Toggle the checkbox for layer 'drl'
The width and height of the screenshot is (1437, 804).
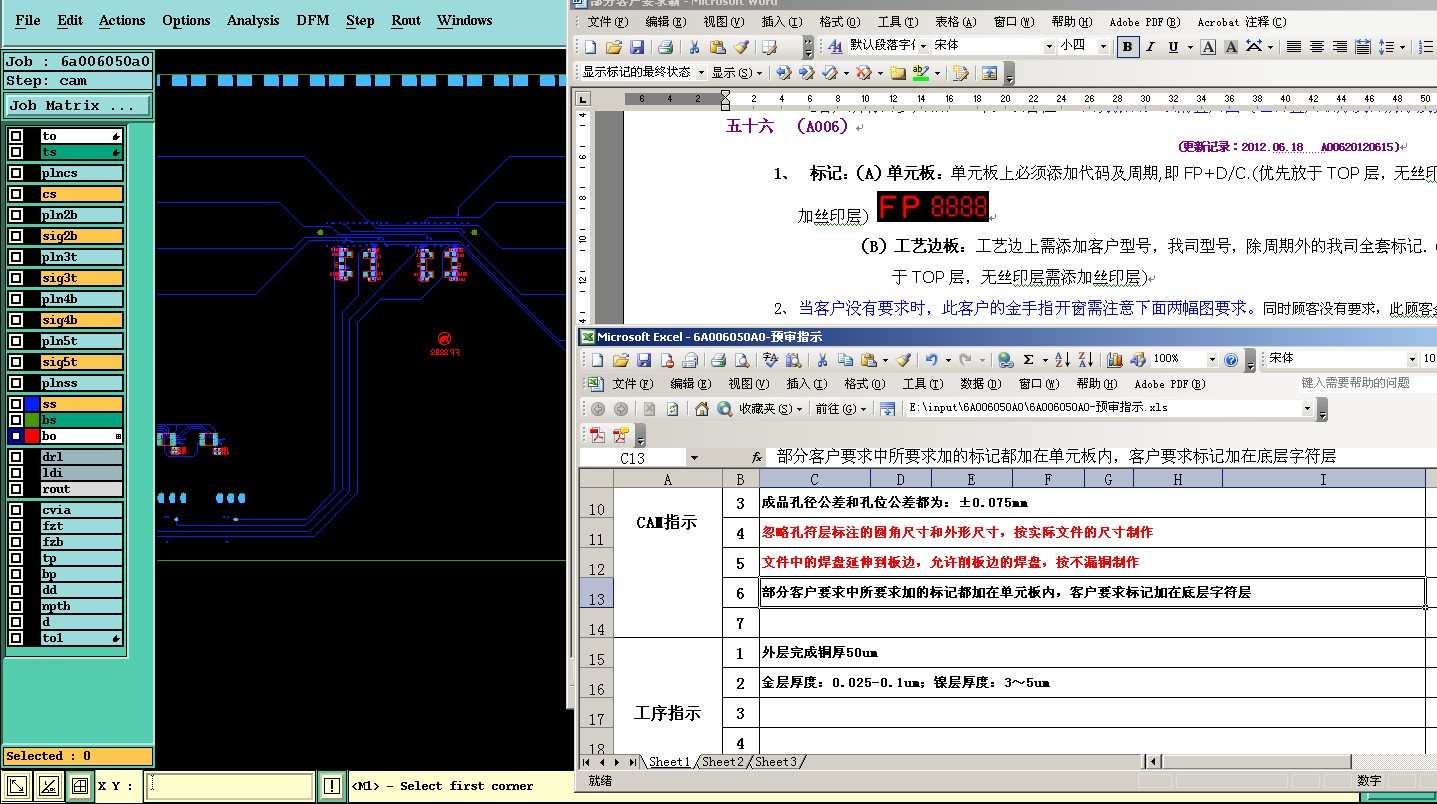point(16,457)
